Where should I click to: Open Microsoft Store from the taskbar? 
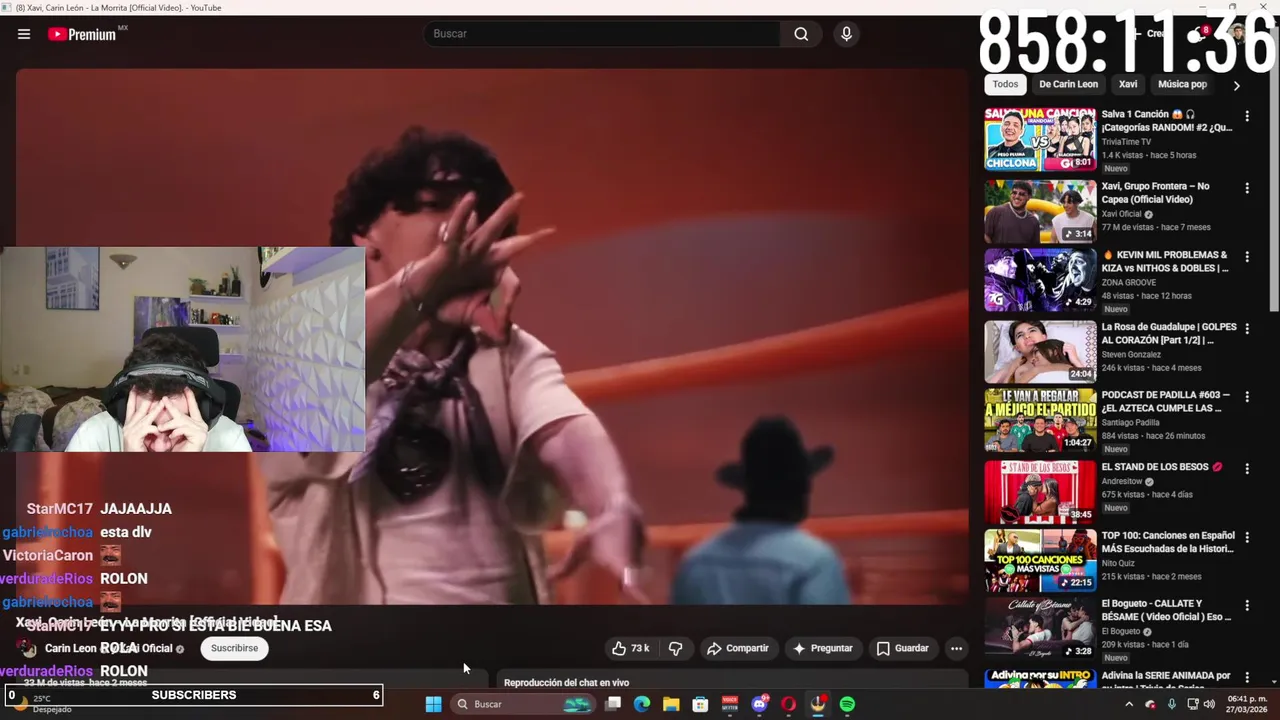(x=701, y=704)
